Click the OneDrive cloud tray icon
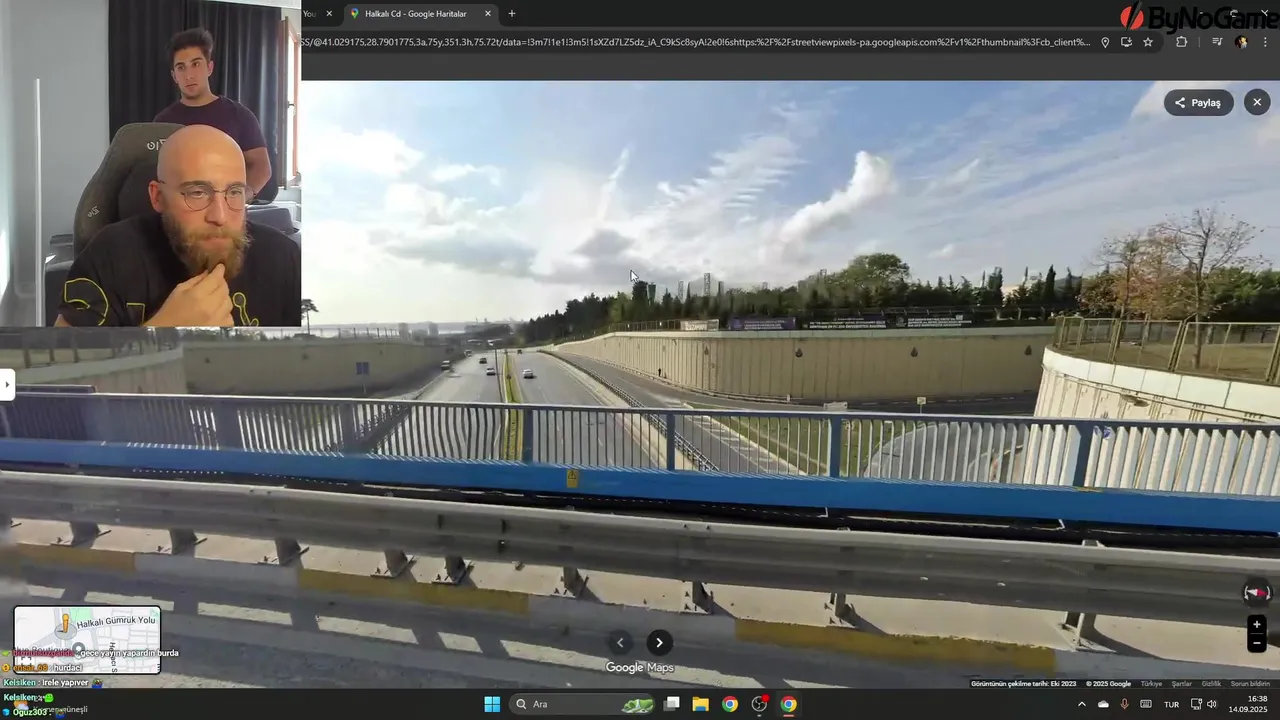1280x720 pixels. pos(1103,704)
